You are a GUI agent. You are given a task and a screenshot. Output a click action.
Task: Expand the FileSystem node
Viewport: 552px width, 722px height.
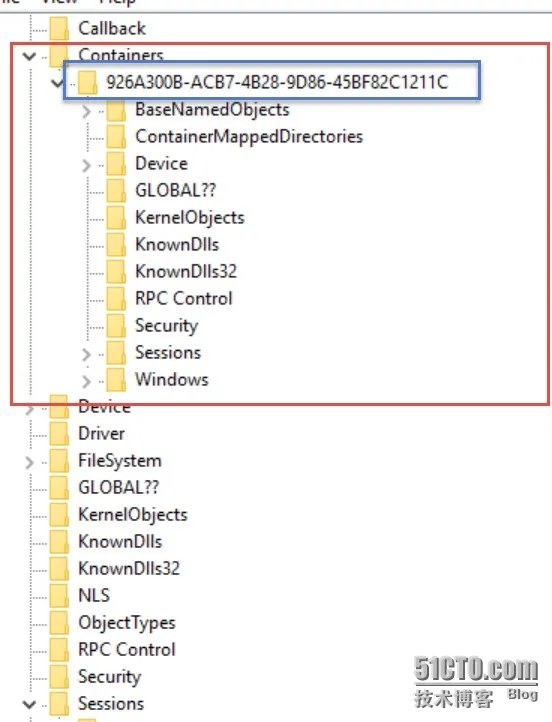coord(29,462)
